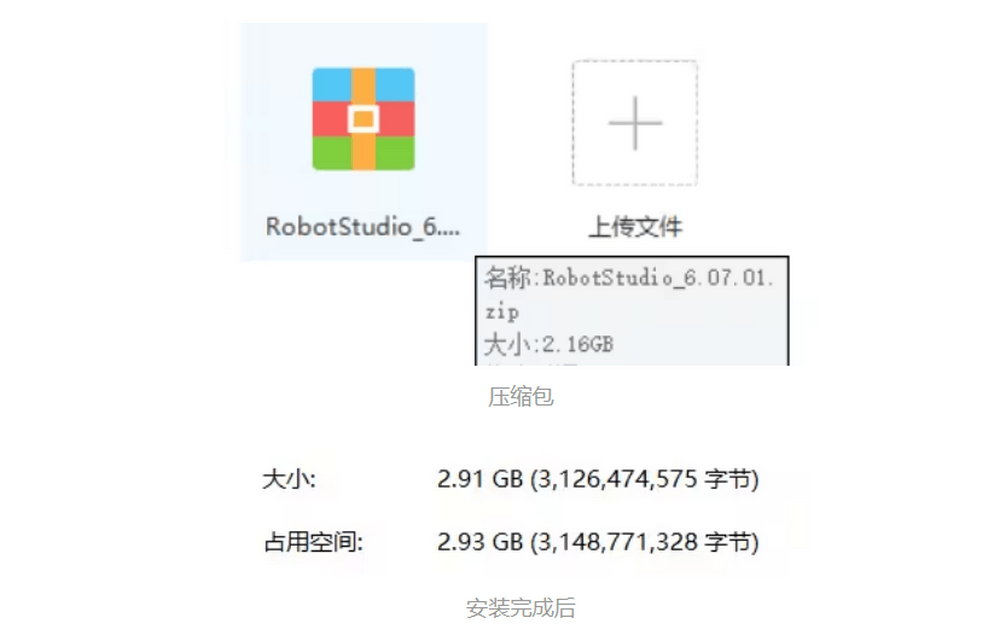
Task: Click the RobotStudio_6.... file name label
Action: pyautogui.click(x=362, y=227)
